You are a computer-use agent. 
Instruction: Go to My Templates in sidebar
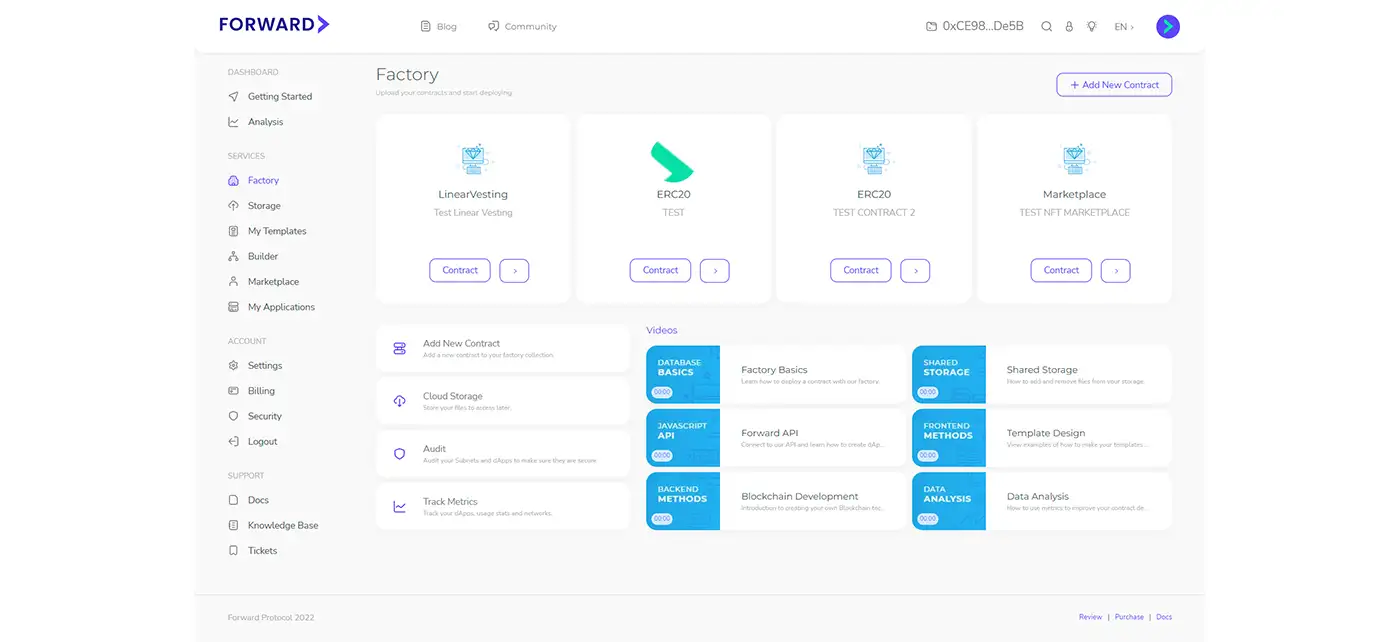277,231
